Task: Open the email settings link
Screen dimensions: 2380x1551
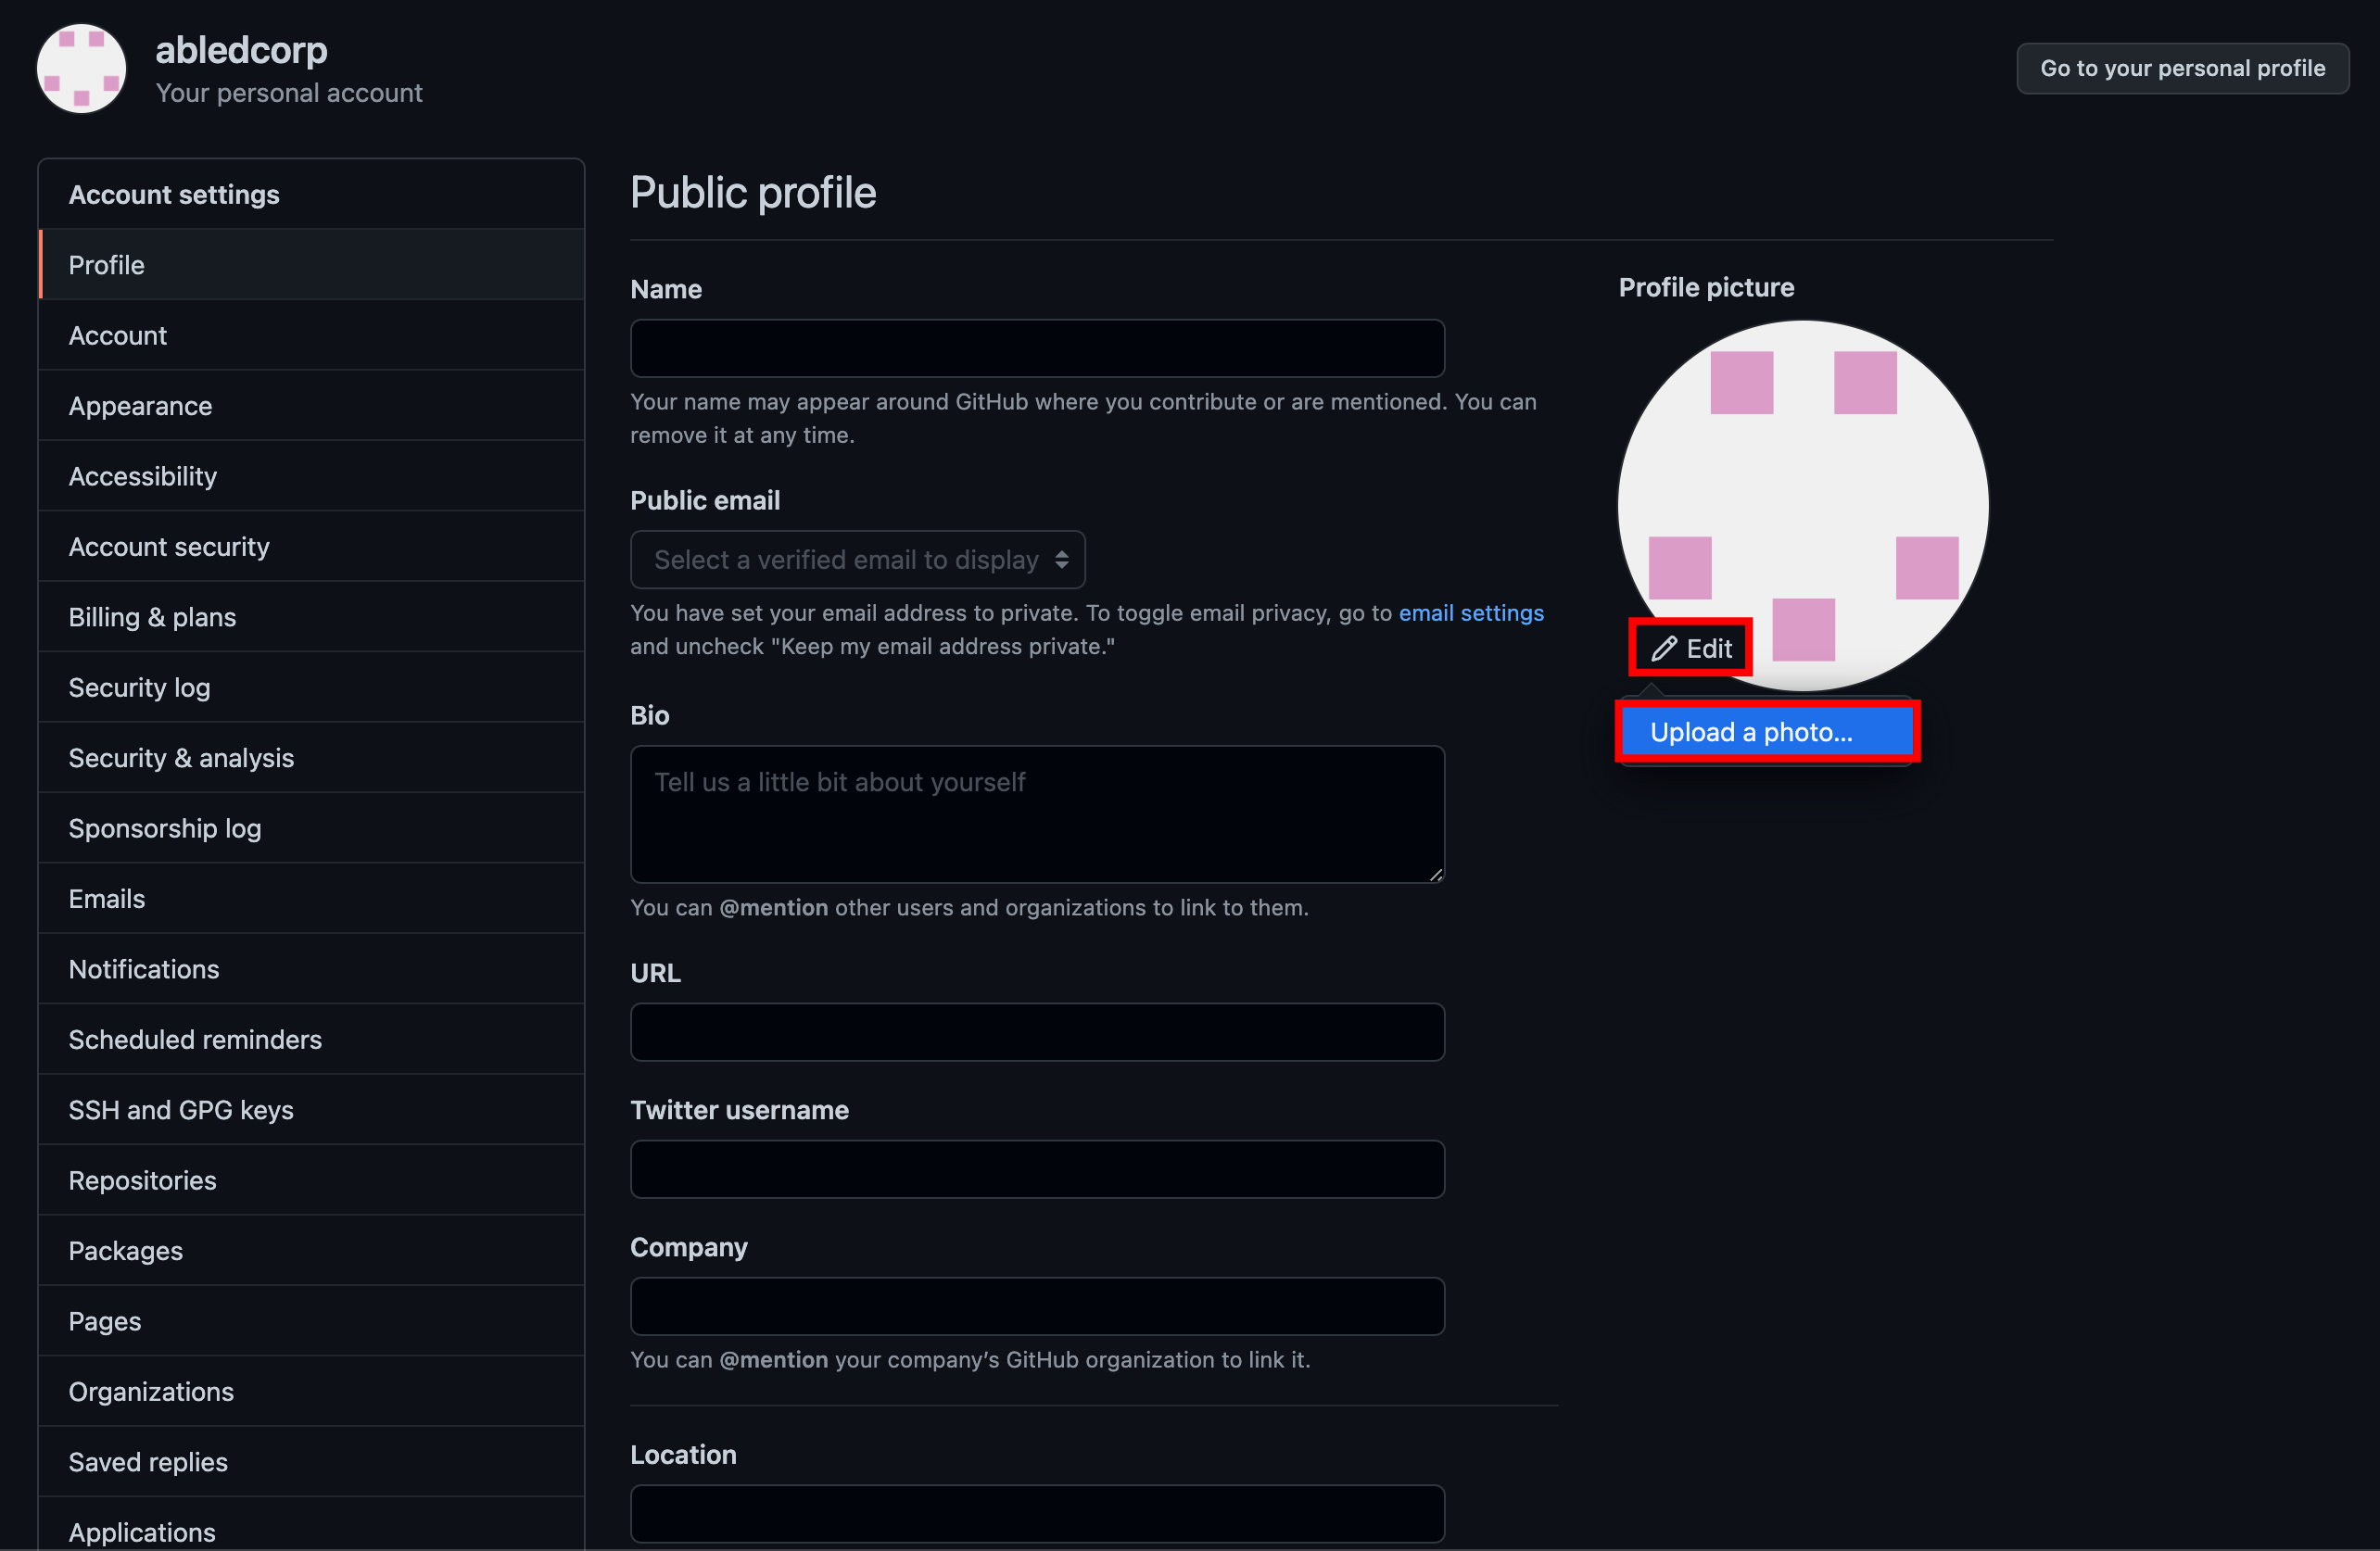Action: pyautogui.click(x=1470, y=613)
